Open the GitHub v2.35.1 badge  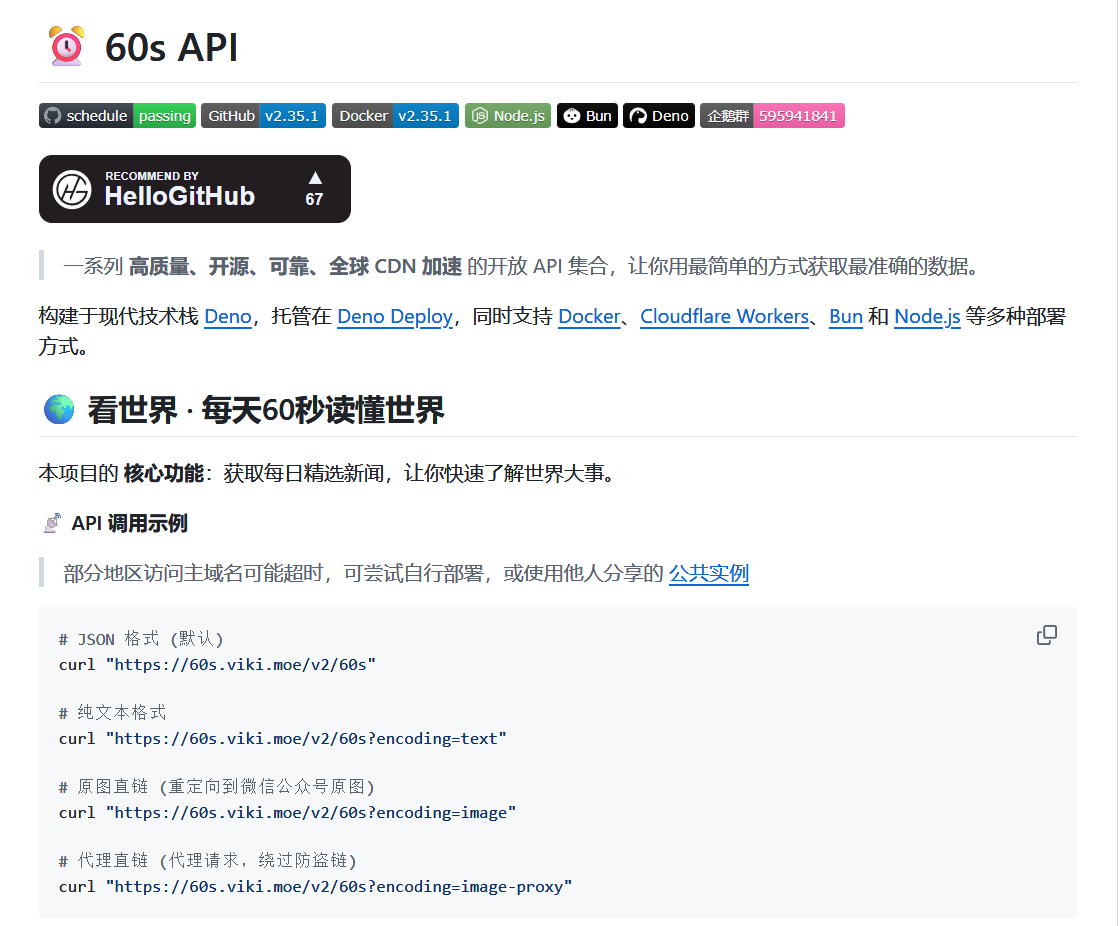[263, 116]
